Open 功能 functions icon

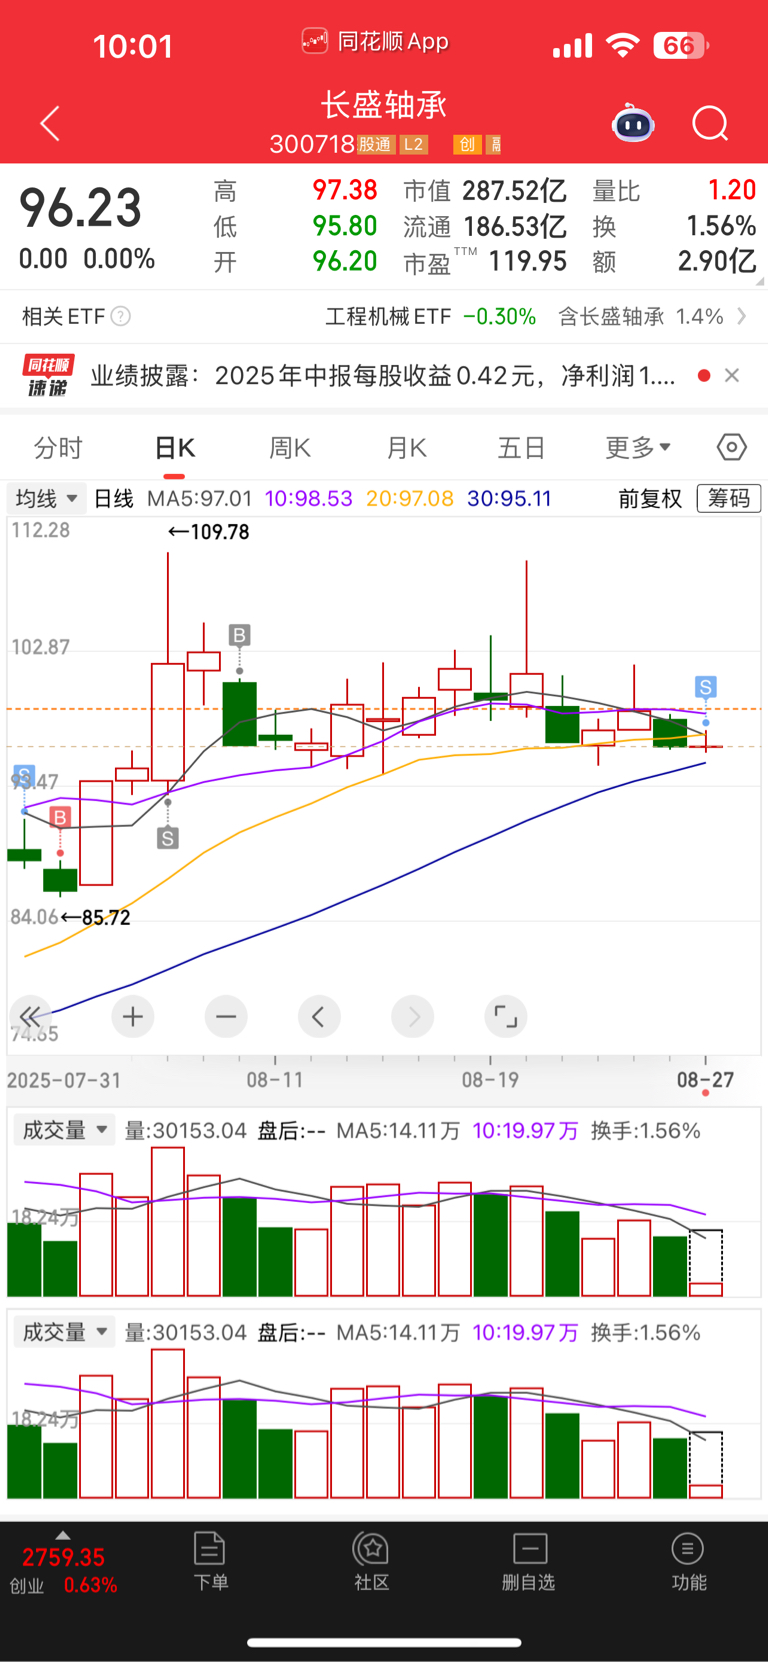pyautogui.click(x=688, y=1560)
